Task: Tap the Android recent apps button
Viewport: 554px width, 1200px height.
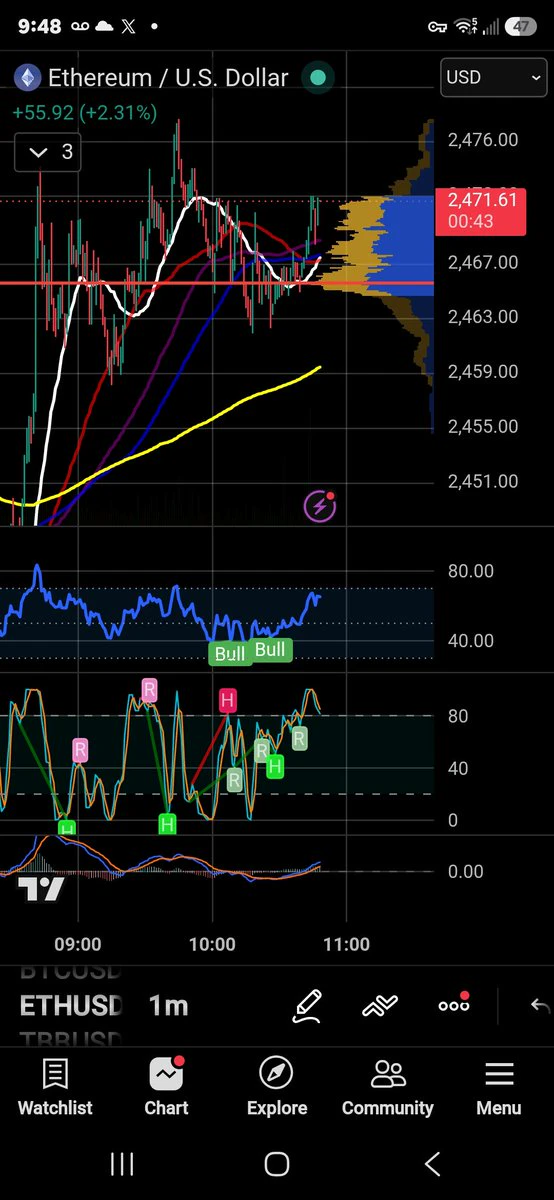Action: tap(122, 1164)
